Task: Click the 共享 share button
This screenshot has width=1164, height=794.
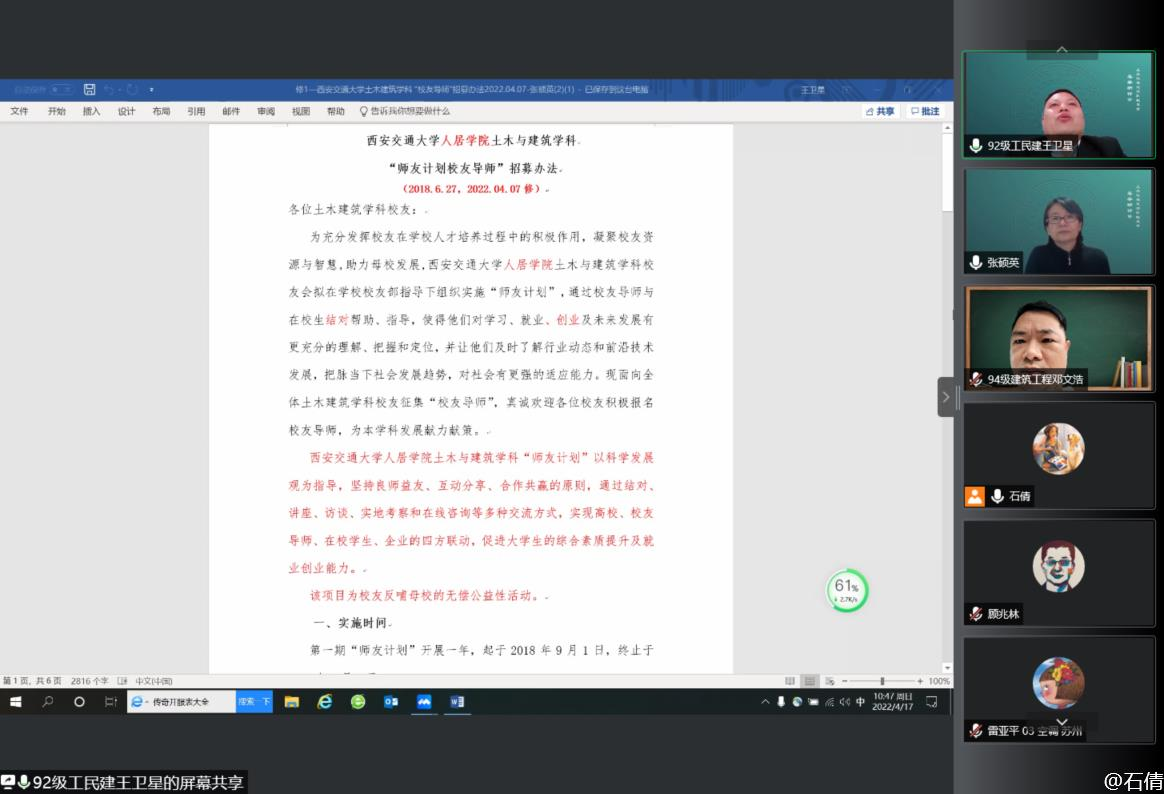Action: click(880, 112)
